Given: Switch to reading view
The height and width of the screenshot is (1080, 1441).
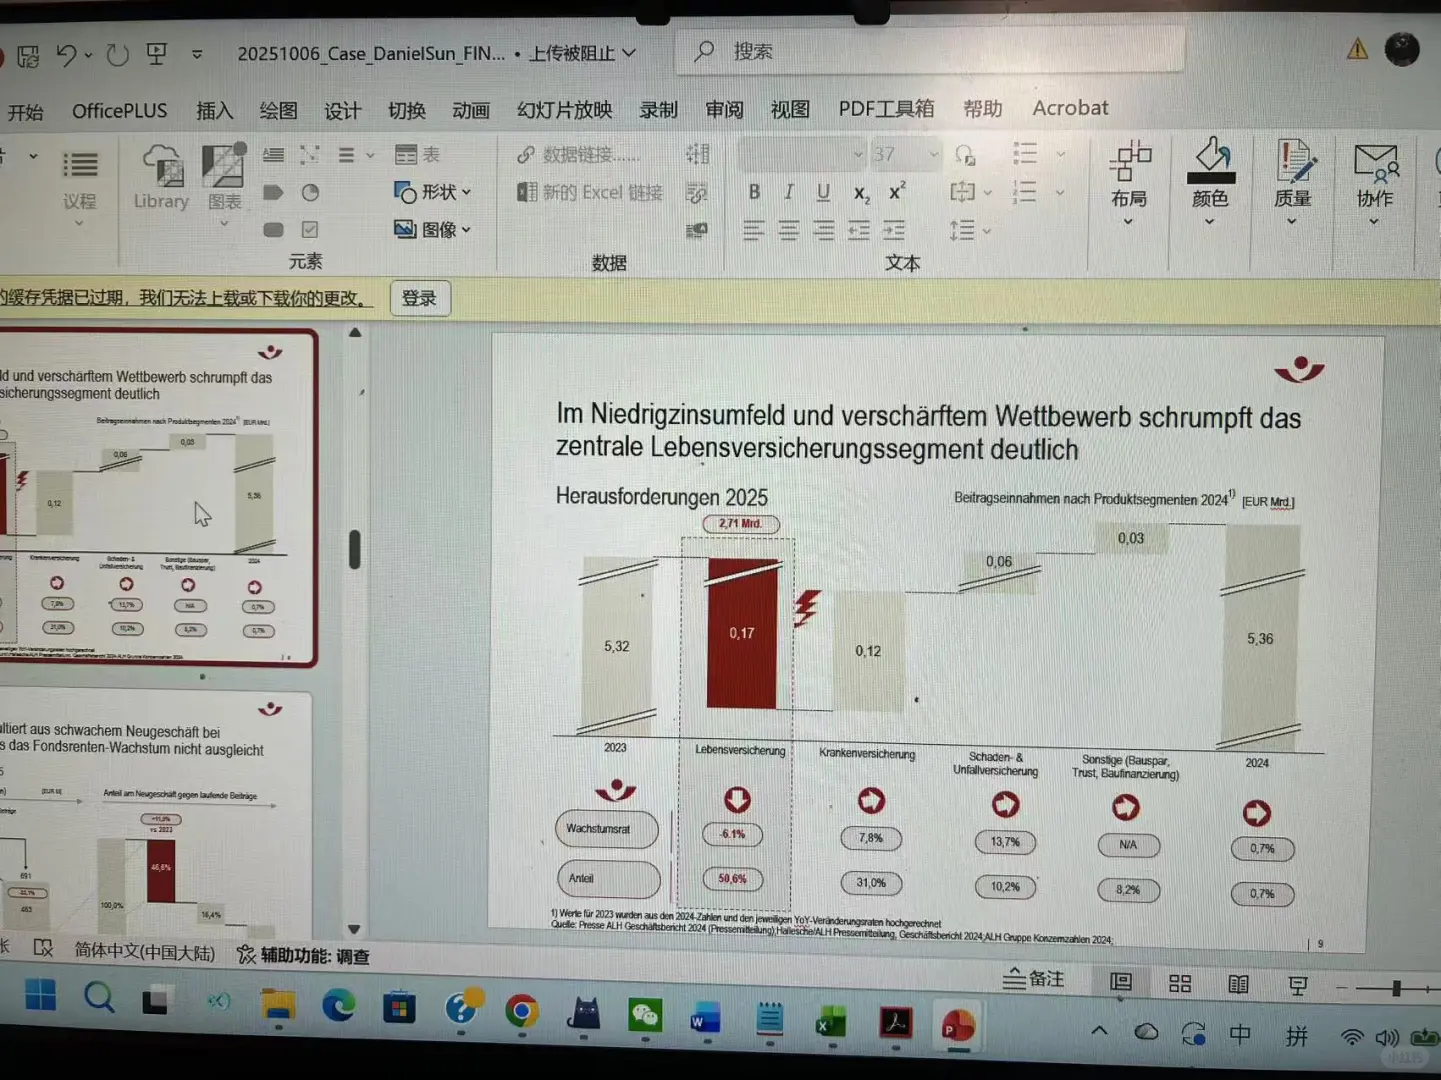Looking at the screenshot, I should coord(1238,984).
